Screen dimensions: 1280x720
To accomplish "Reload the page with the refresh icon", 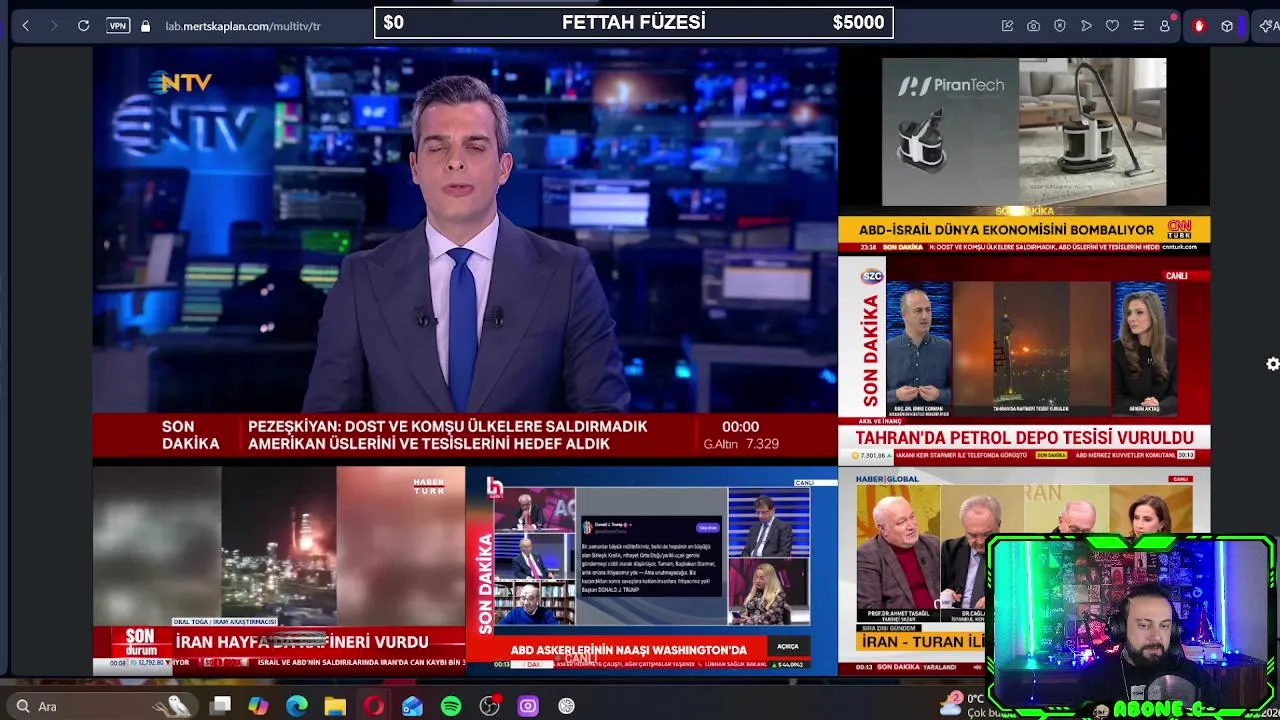I will (x=84, y=26).
